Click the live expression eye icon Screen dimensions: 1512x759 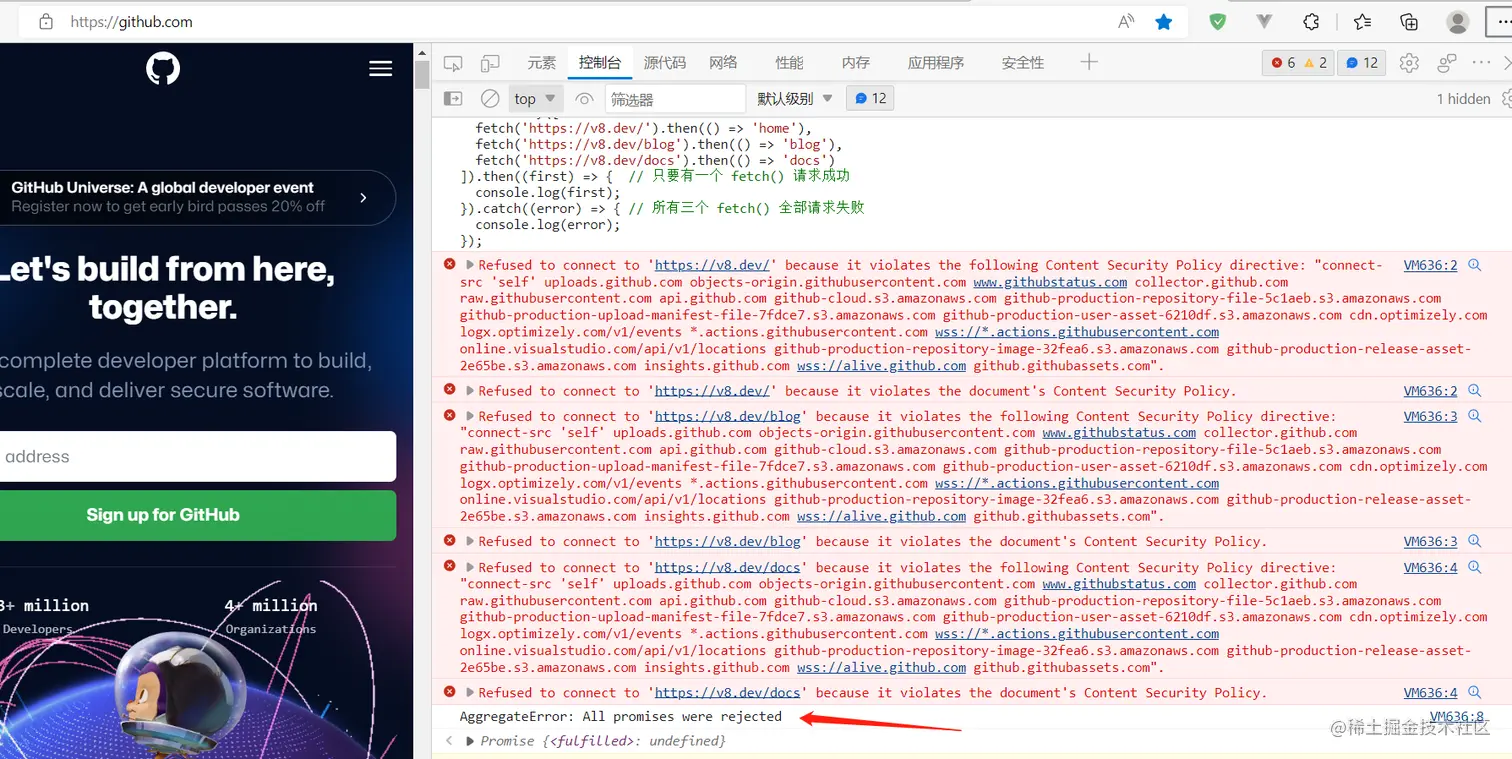[585, 99]
